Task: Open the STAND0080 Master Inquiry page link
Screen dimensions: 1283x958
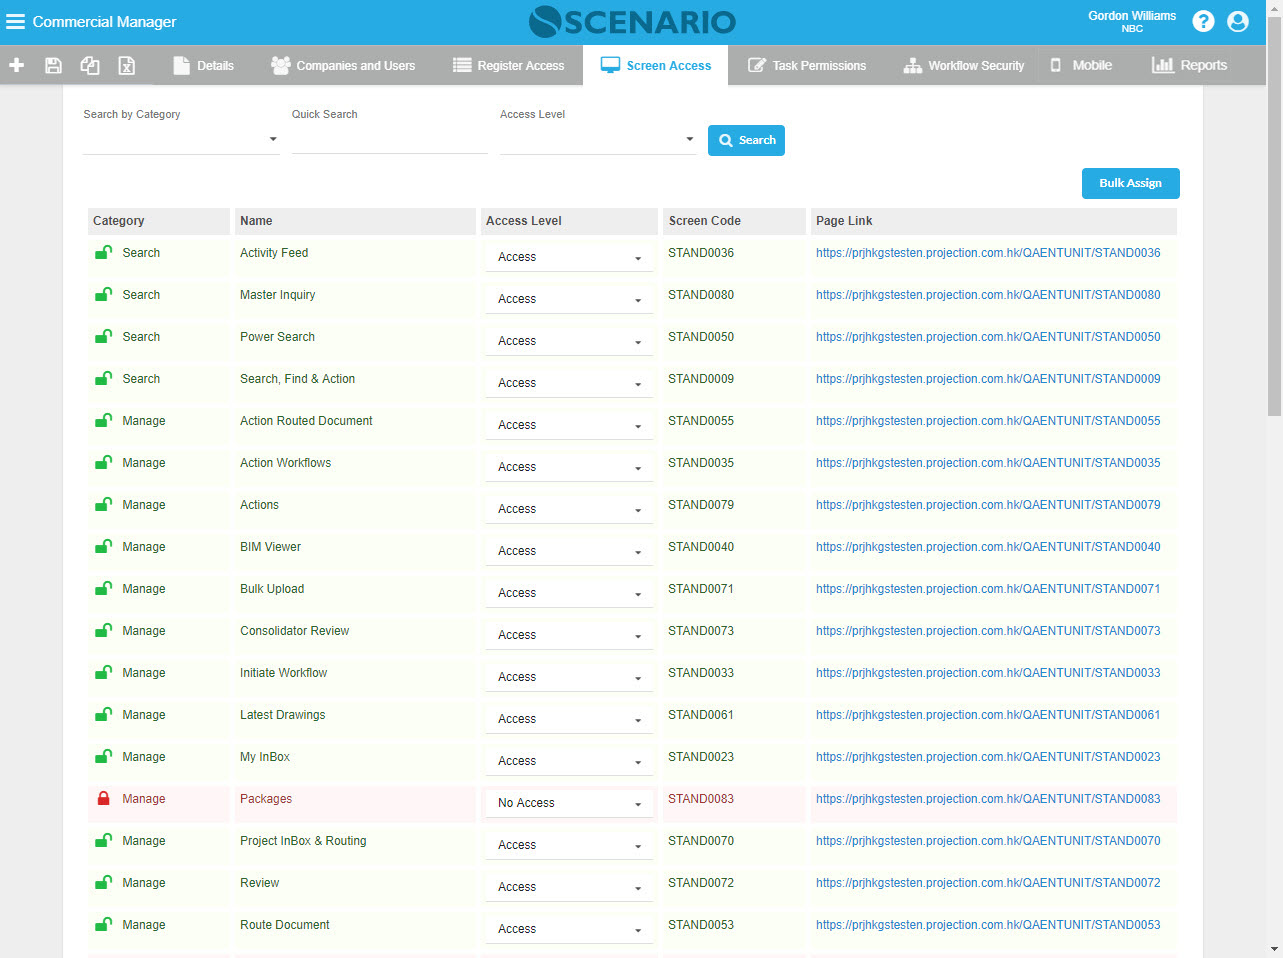Action: pyautogui.click(x=987, y=295)
